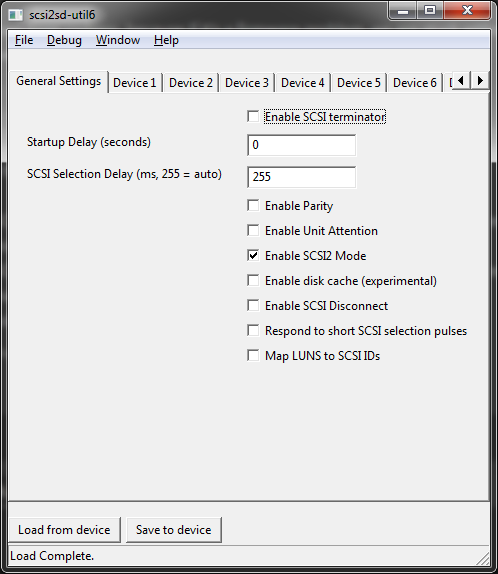Turn on Enable disk cache (experimental)

[x=253, y=281]
